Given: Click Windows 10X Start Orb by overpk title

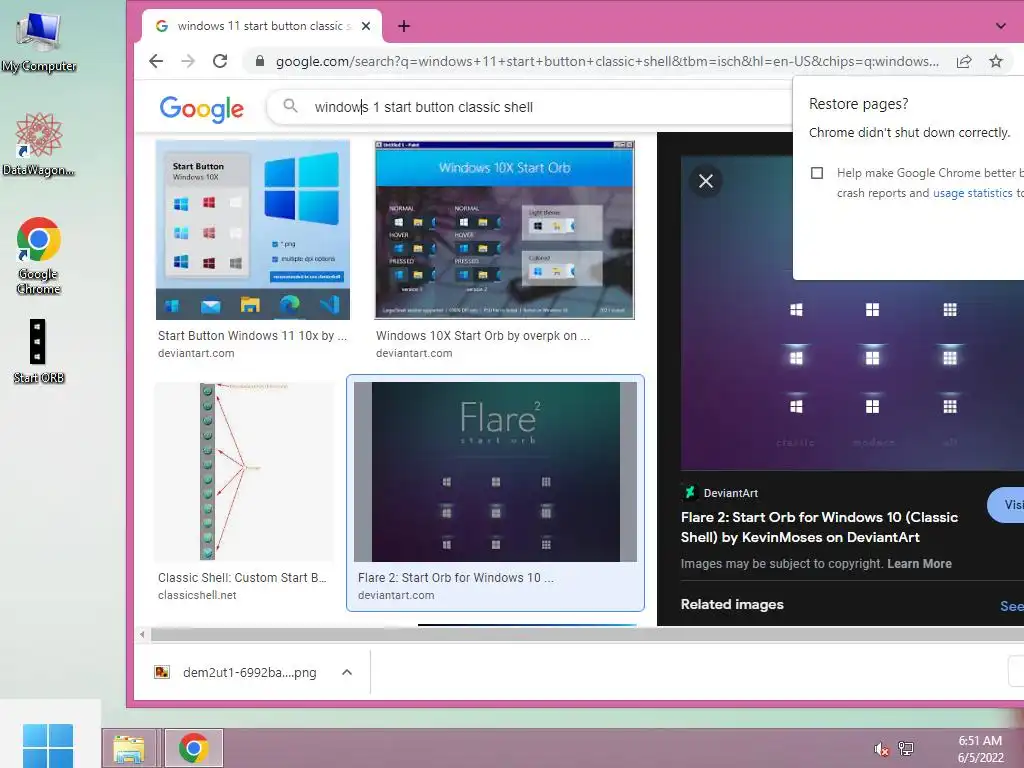Looking at the screenshot, I should (x=483, y=336).
